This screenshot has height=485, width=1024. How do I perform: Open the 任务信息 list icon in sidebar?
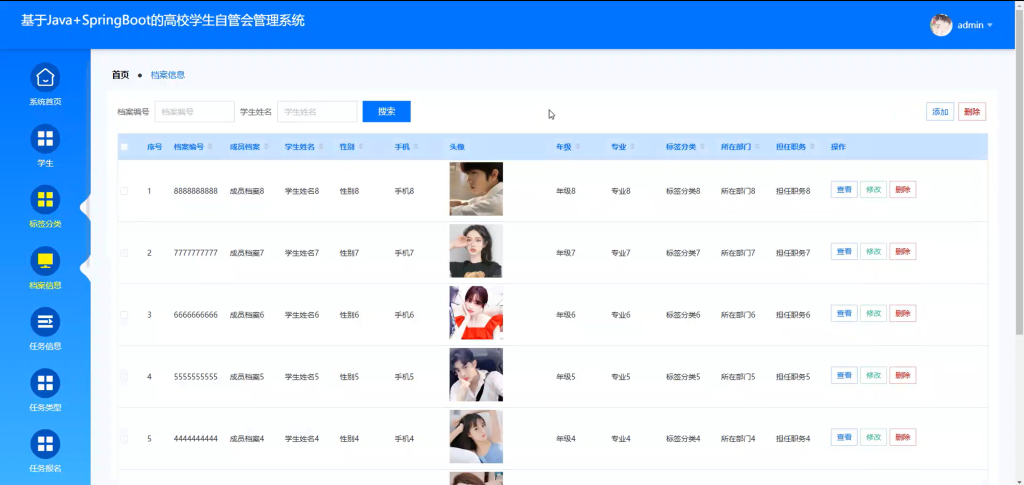(x=45, y=322)
